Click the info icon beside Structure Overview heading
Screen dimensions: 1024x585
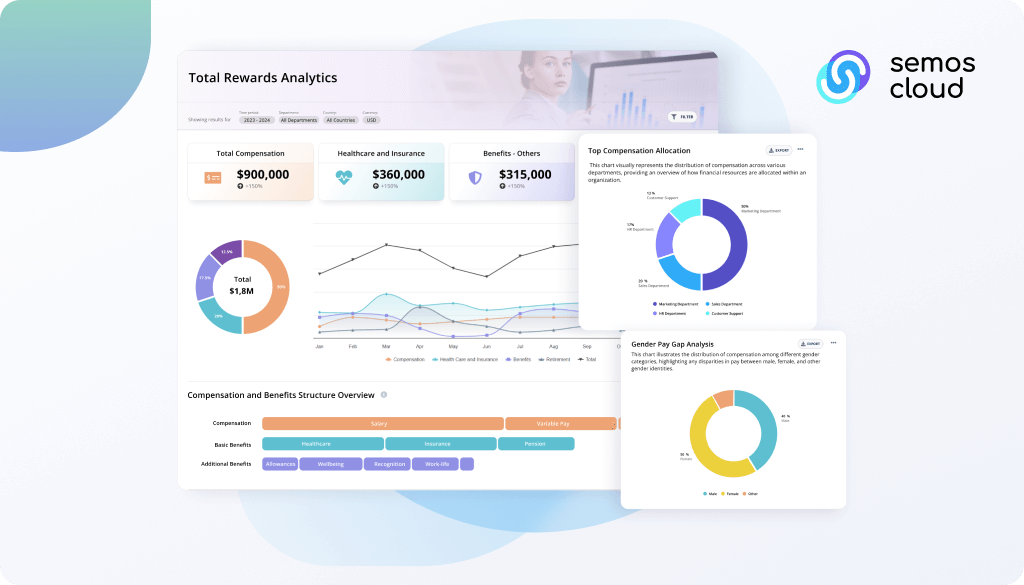point(384,394)
